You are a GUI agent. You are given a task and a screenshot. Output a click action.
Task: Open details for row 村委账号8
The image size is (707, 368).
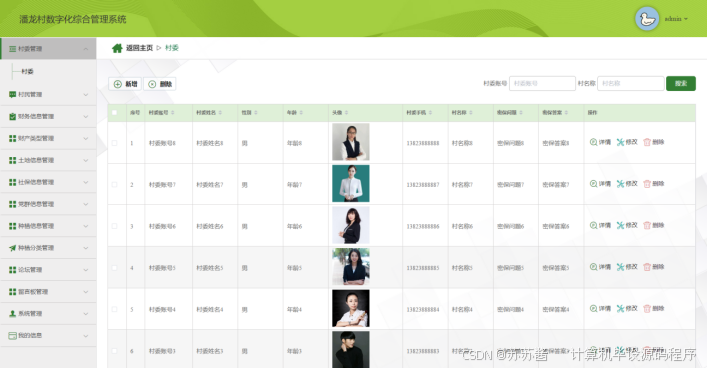coord(600,142)
